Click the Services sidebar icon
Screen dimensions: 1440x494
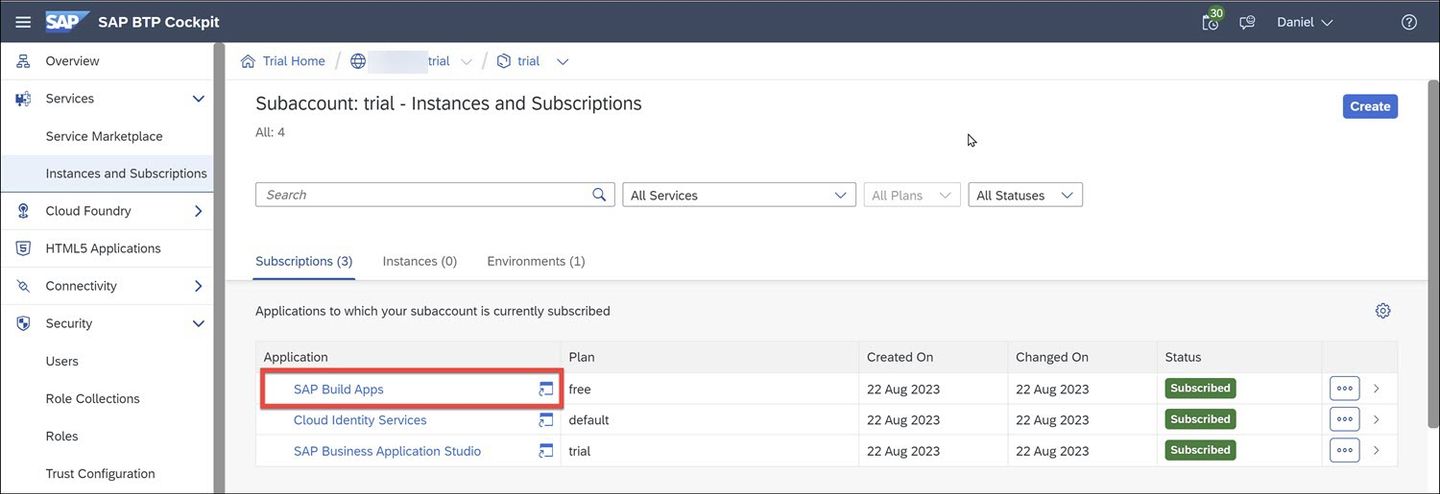[x=23, y=99]
